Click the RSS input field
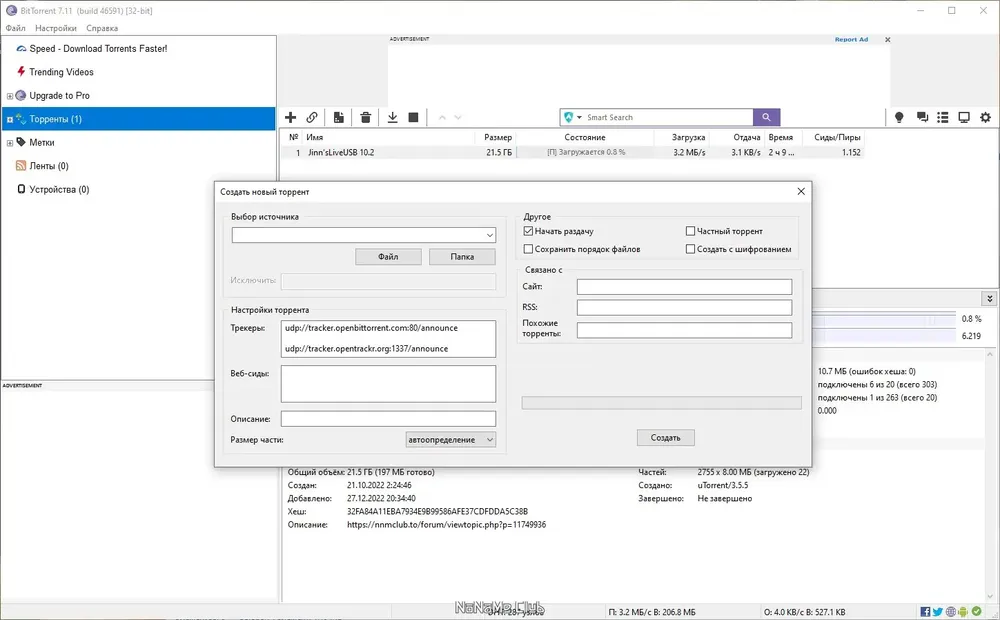 pos(684,307)
